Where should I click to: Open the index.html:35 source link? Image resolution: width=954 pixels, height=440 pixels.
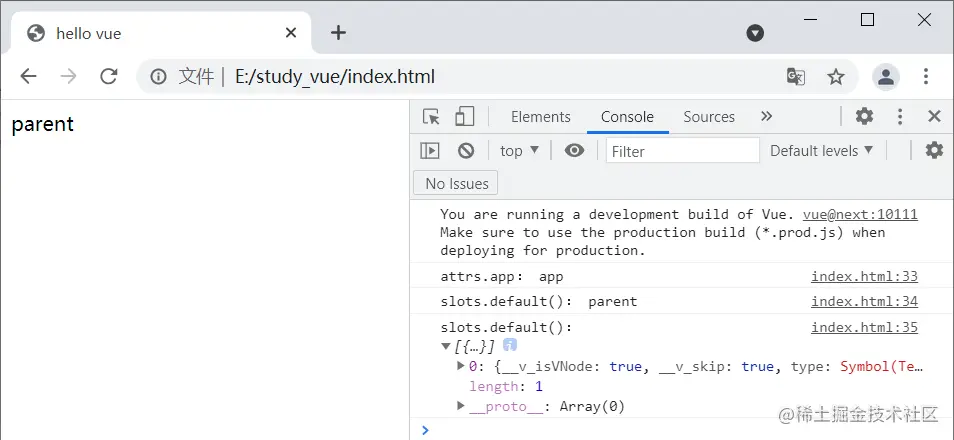coord(864,327)
